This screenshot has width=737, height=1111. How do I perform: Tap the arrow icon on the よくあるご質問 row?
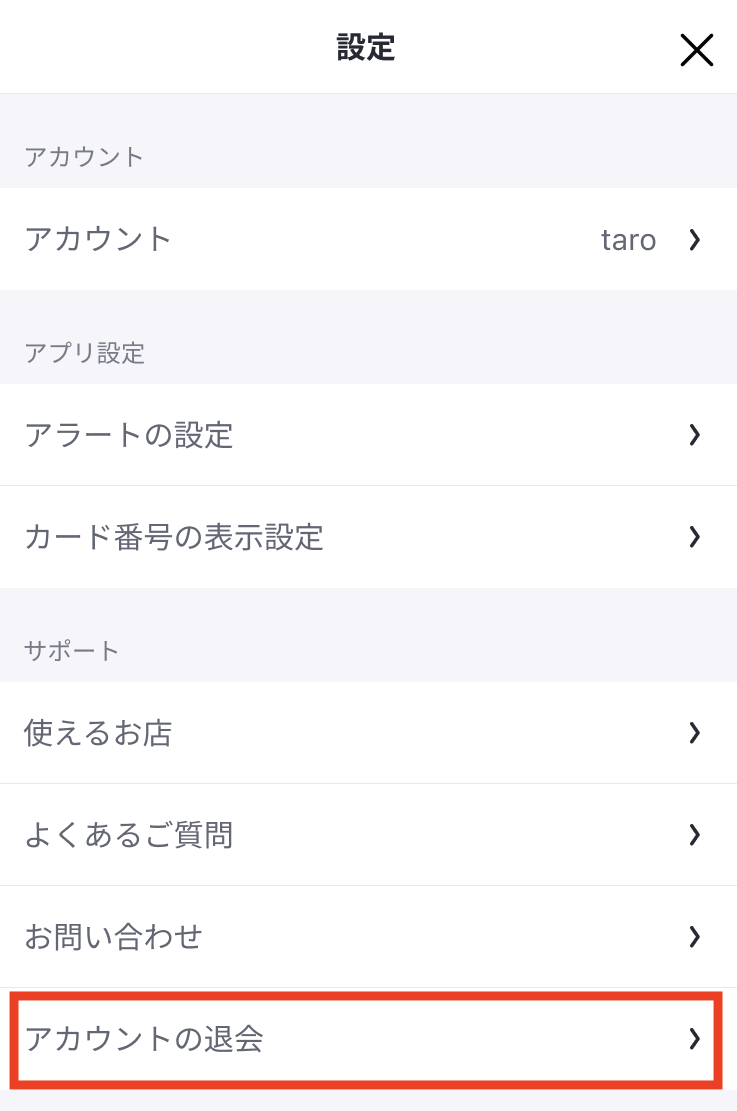[x=694, y=835]
